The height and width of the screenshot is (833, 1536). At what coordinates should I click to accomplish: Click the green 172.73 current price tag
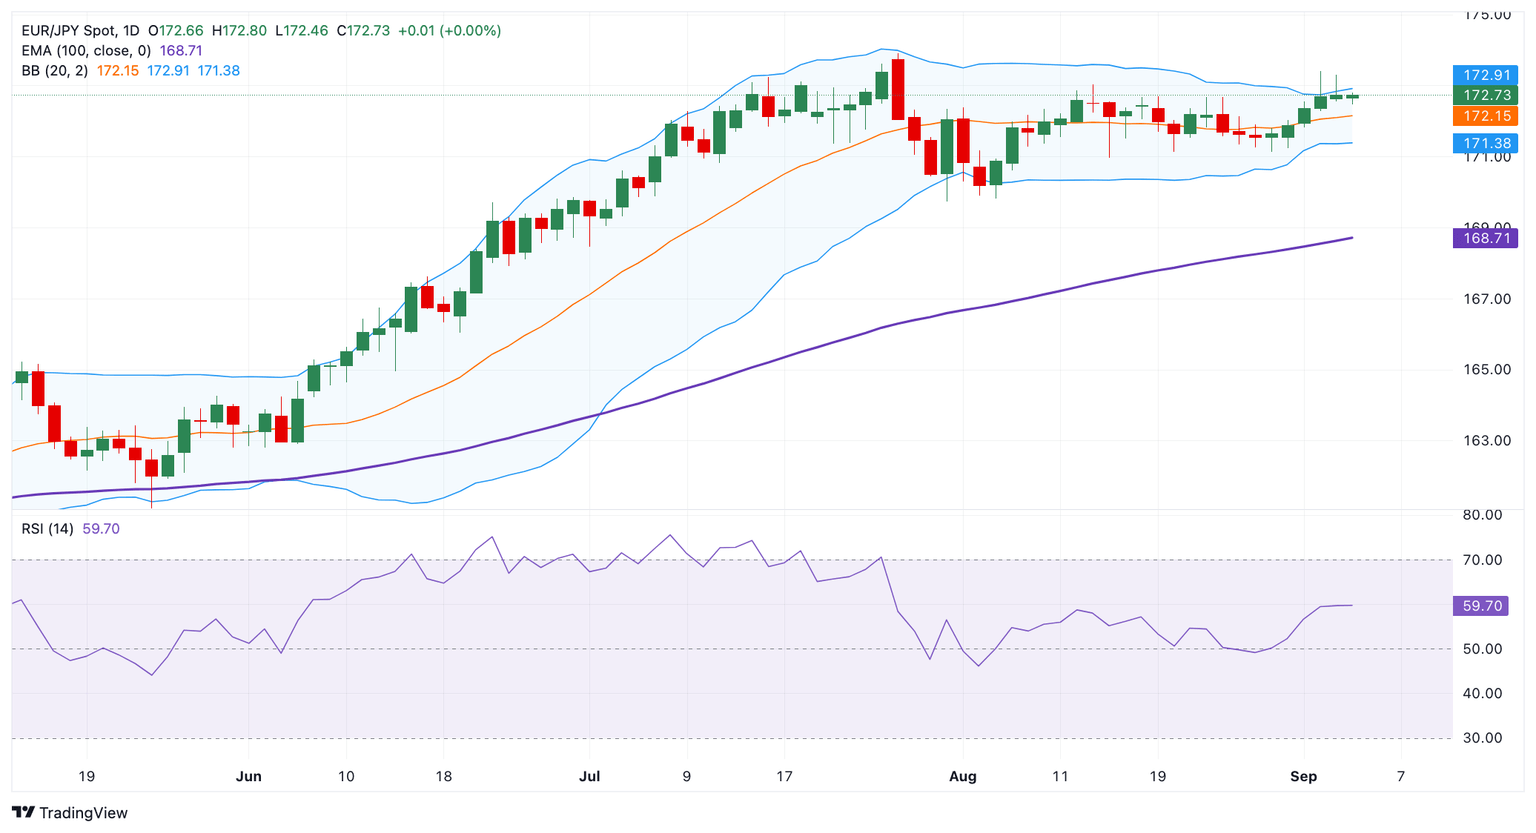pos(1486,95)
